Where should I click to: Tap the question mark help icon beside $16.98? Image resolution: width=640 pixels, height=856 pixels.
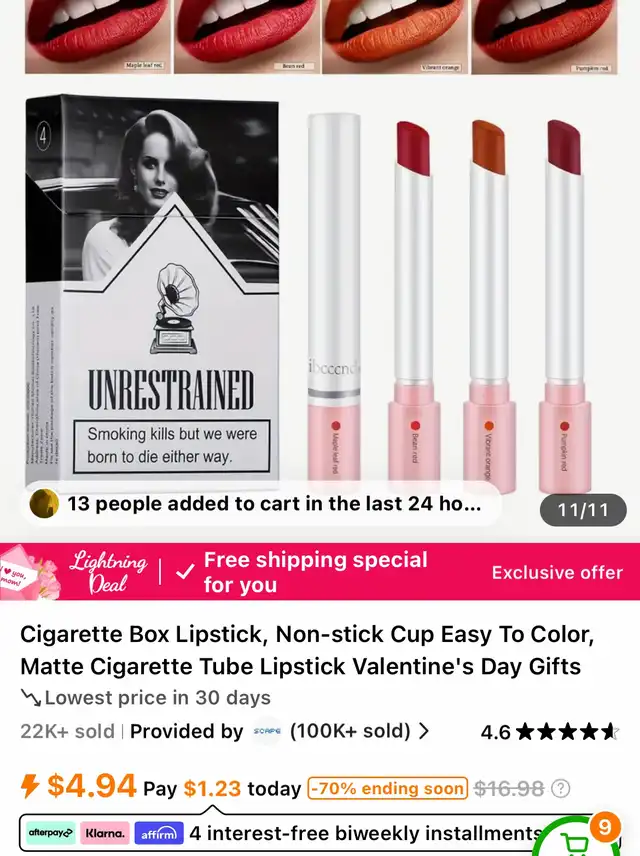(x=561, y=788)
